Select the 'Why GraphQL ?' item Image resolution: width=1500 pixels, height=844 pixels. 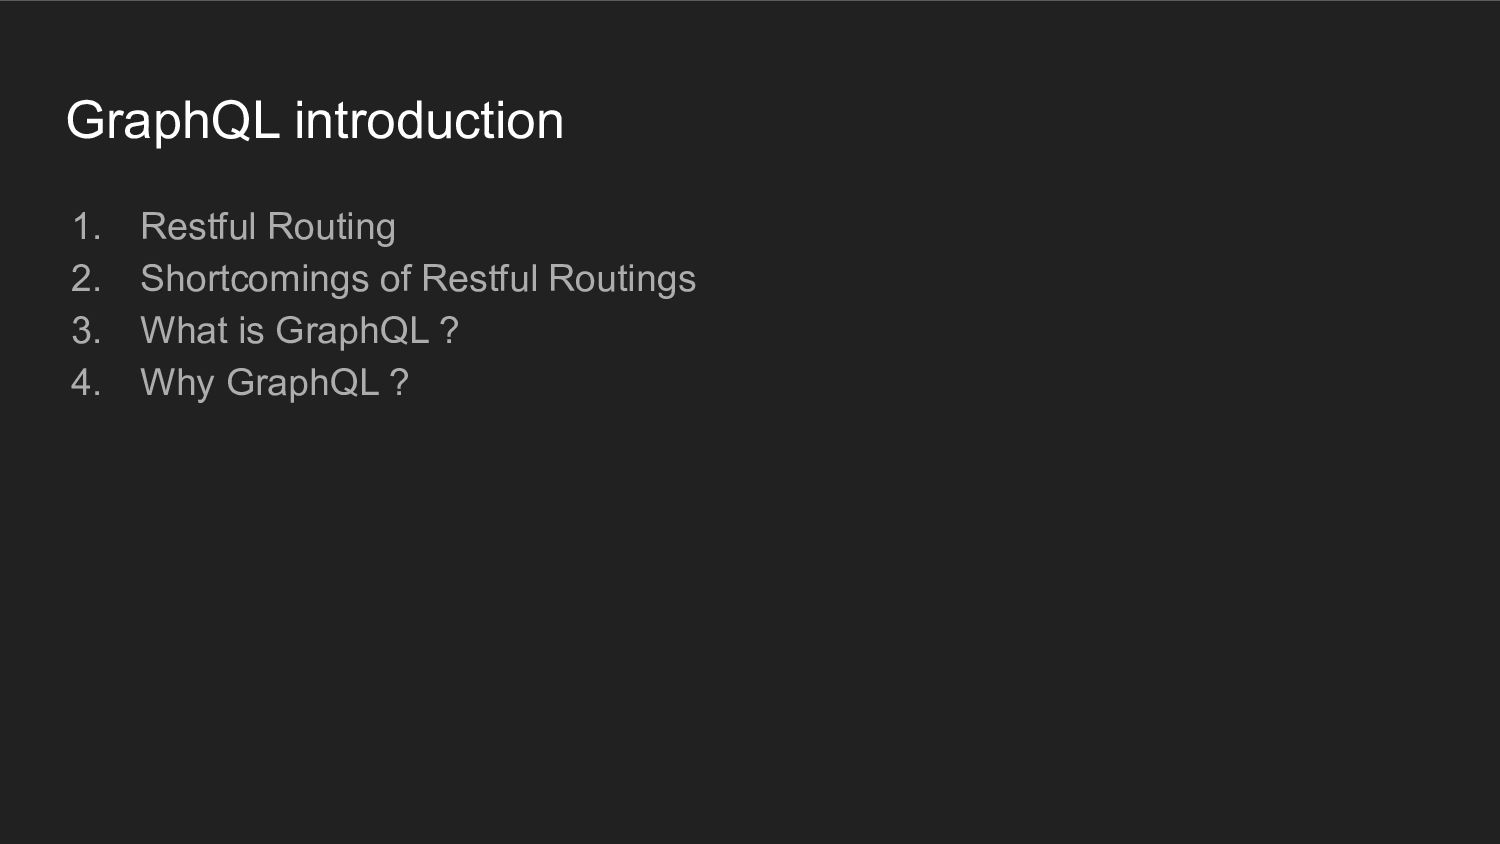(273, 383)
